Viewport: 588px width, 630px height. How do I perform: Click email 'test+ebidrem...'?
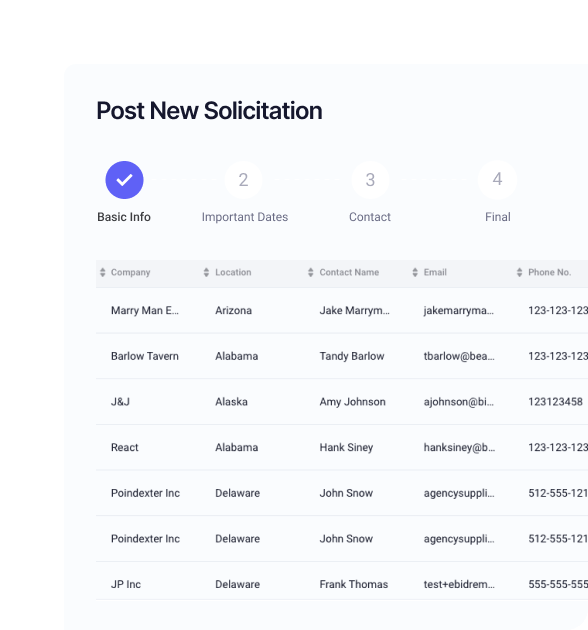pyautogui.click(x=459, y=584)
